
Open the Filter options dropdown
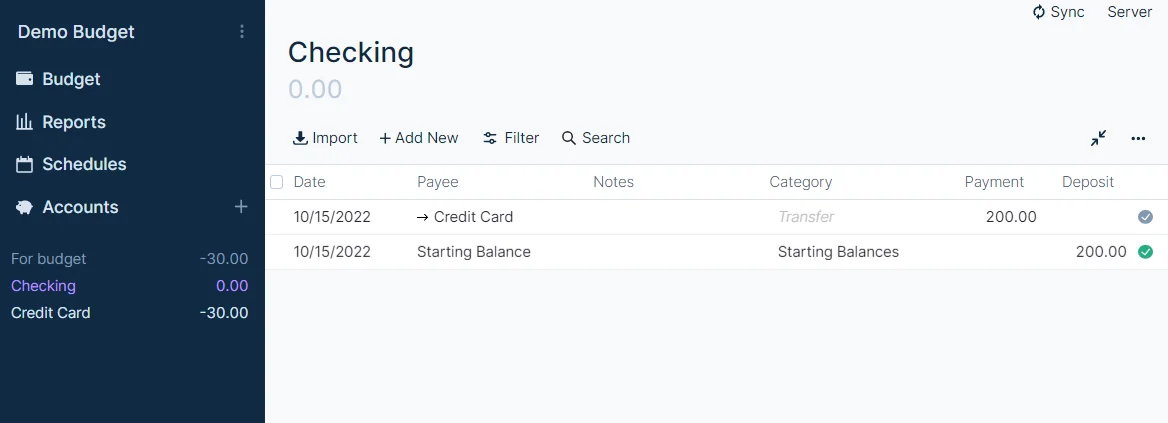pyautogui.click(x=510, y=138)
